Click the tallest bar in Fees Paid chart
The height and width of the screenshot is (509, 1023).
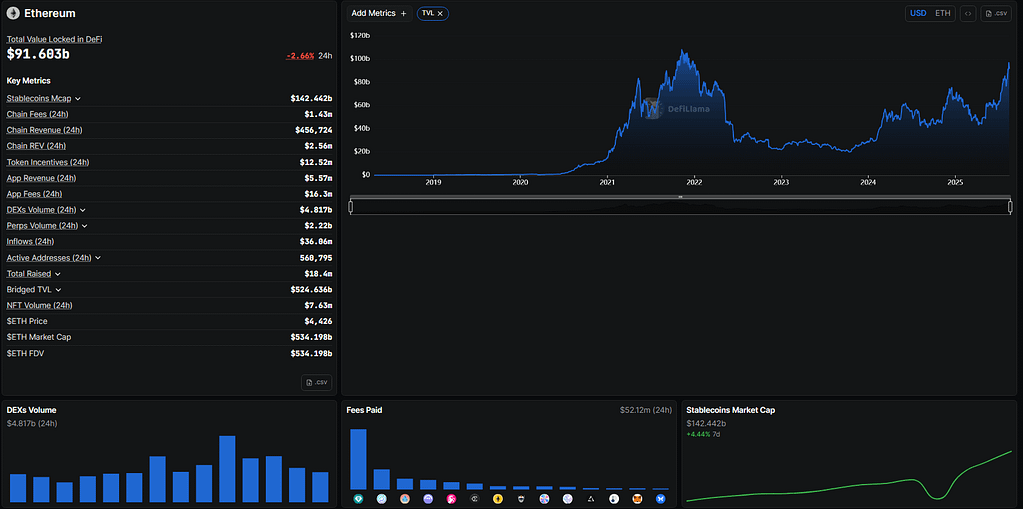click(x=358, y=459)
